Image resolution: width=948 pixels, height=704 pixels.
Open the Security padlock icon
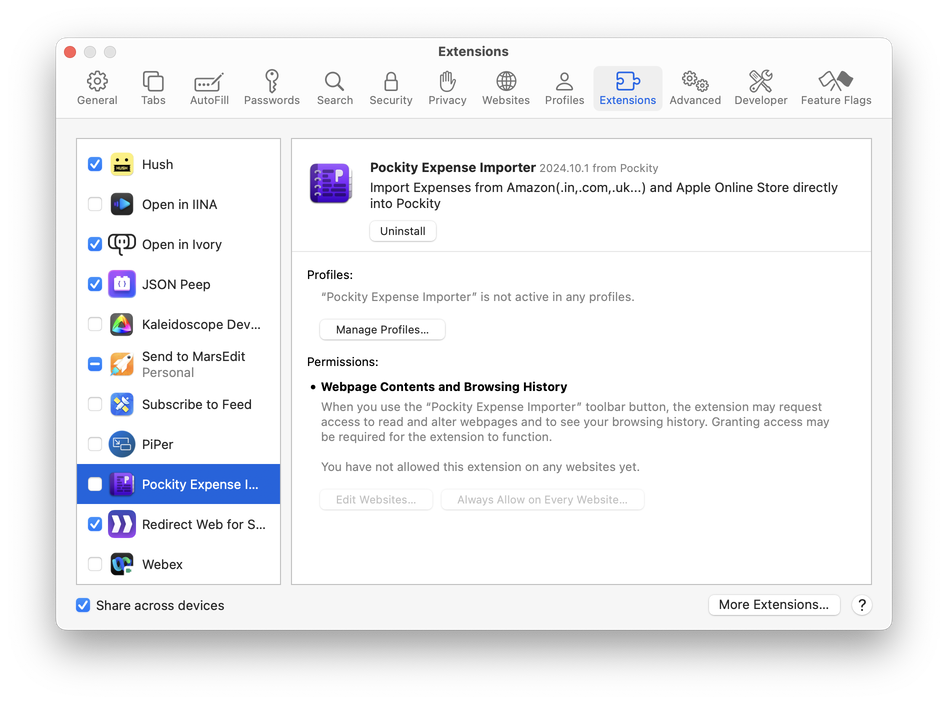391,81
